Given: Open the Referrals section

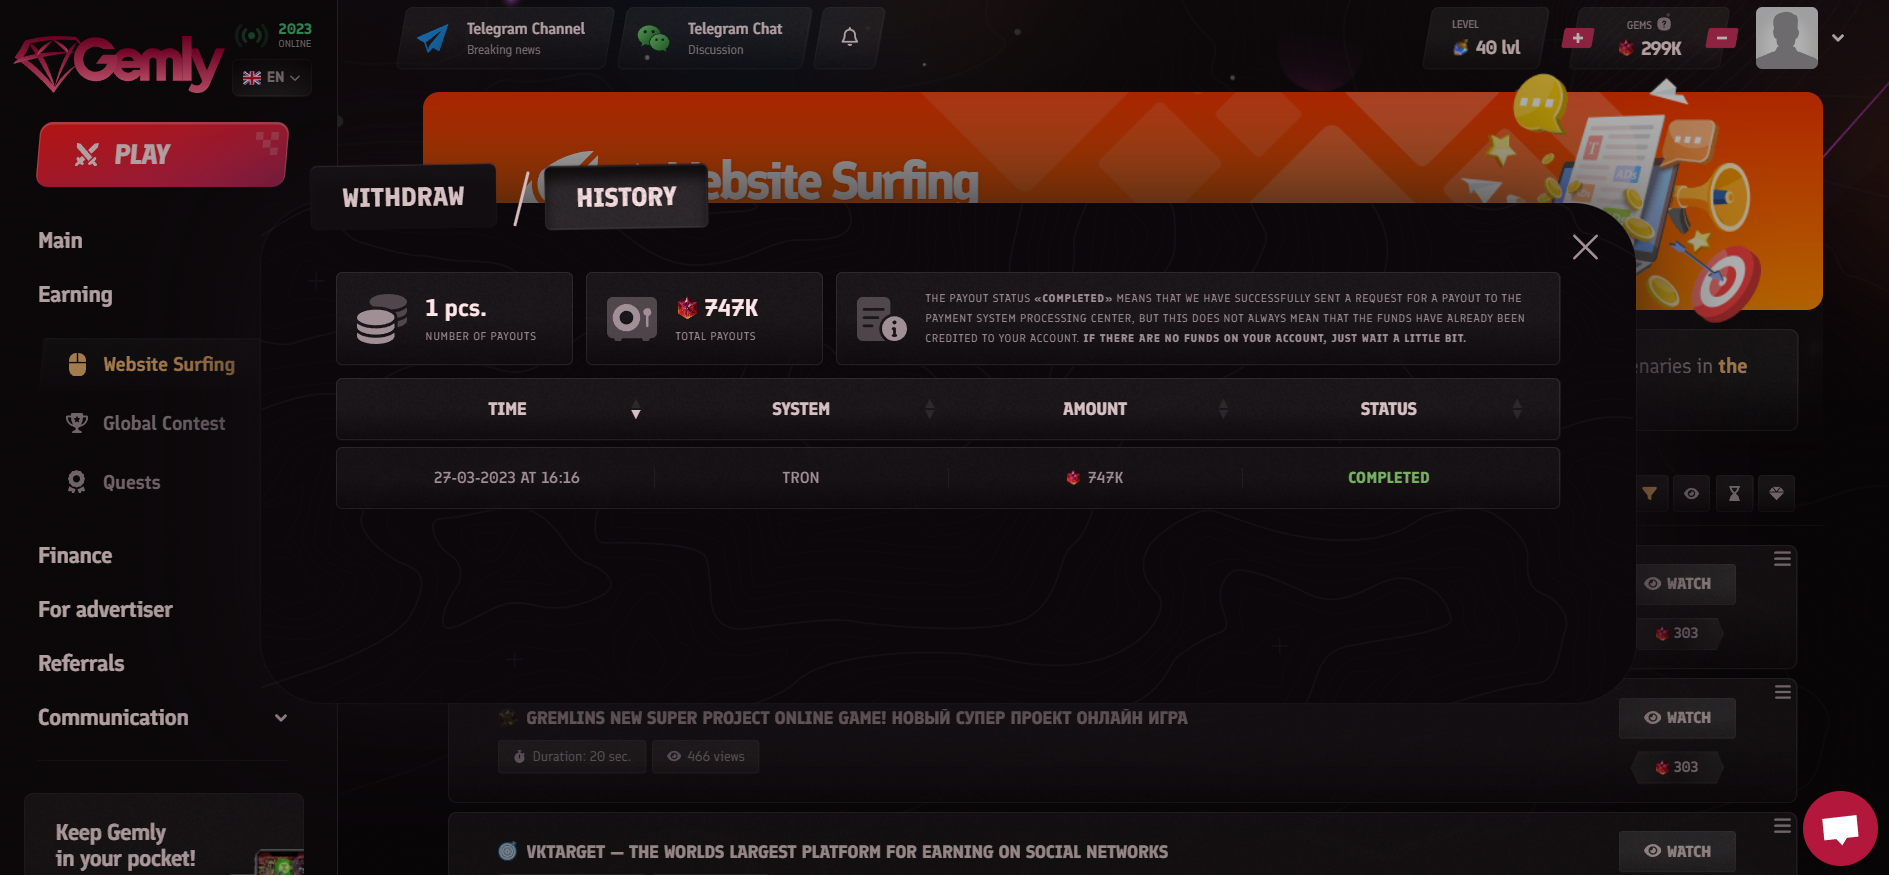Looking at the screenshot, I should click(x=81, y=663).
